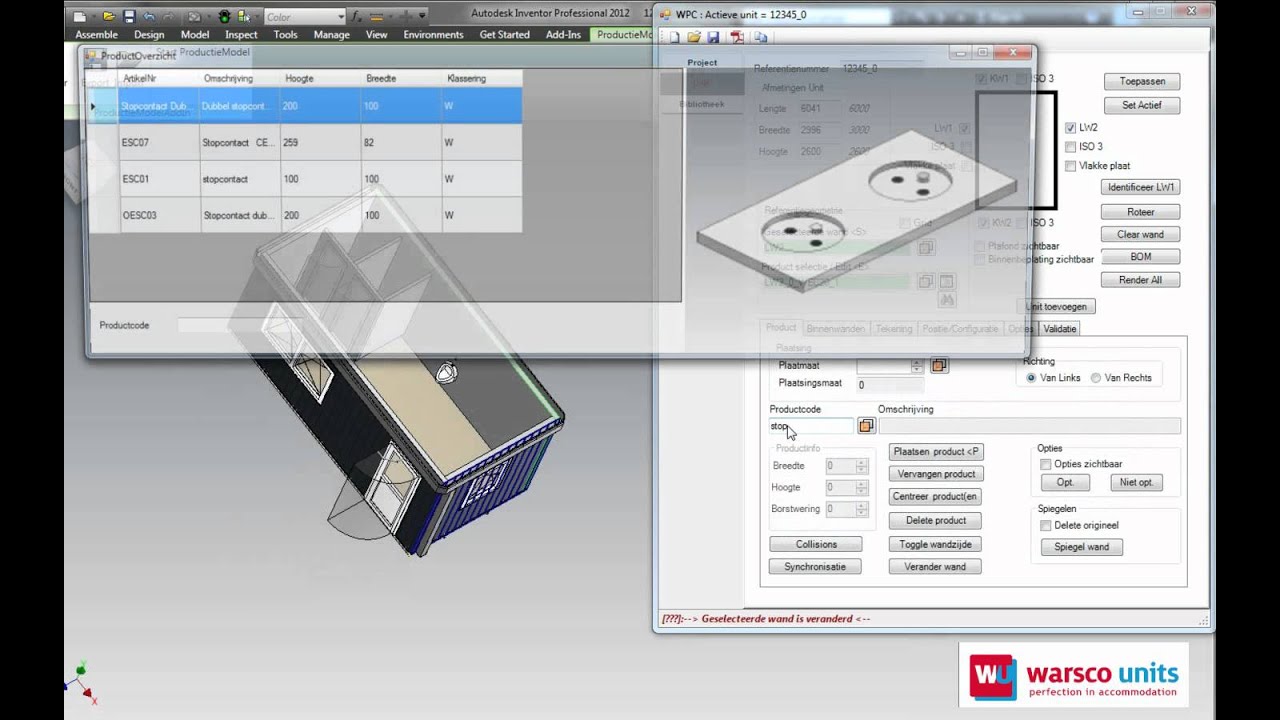Enable the Opties zichtbaar checkbox
1280x720 pixels.
point(1046,464)
